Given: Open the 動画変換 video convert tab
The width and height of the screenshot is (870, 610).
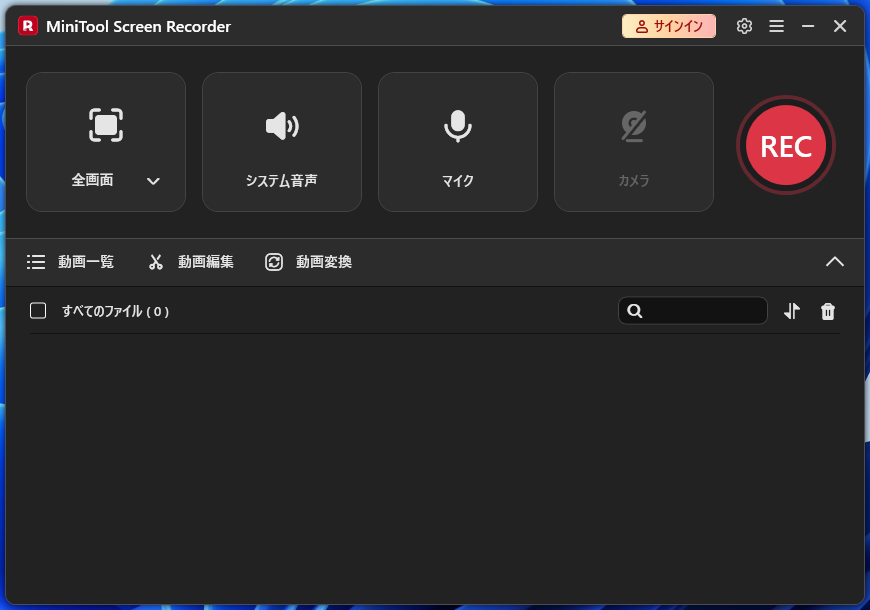Looking at the screenshot, I should coord(308,262).
